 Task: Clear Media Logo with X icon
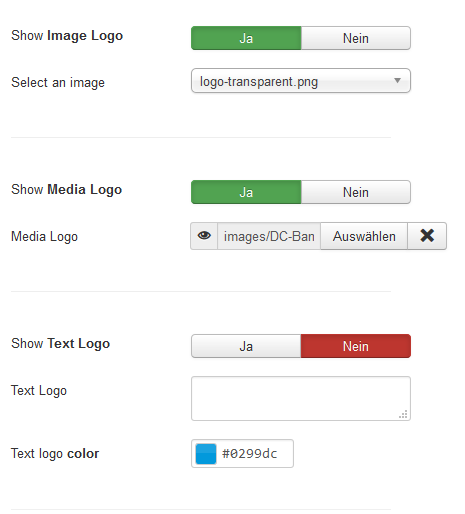tap(427, 236)
